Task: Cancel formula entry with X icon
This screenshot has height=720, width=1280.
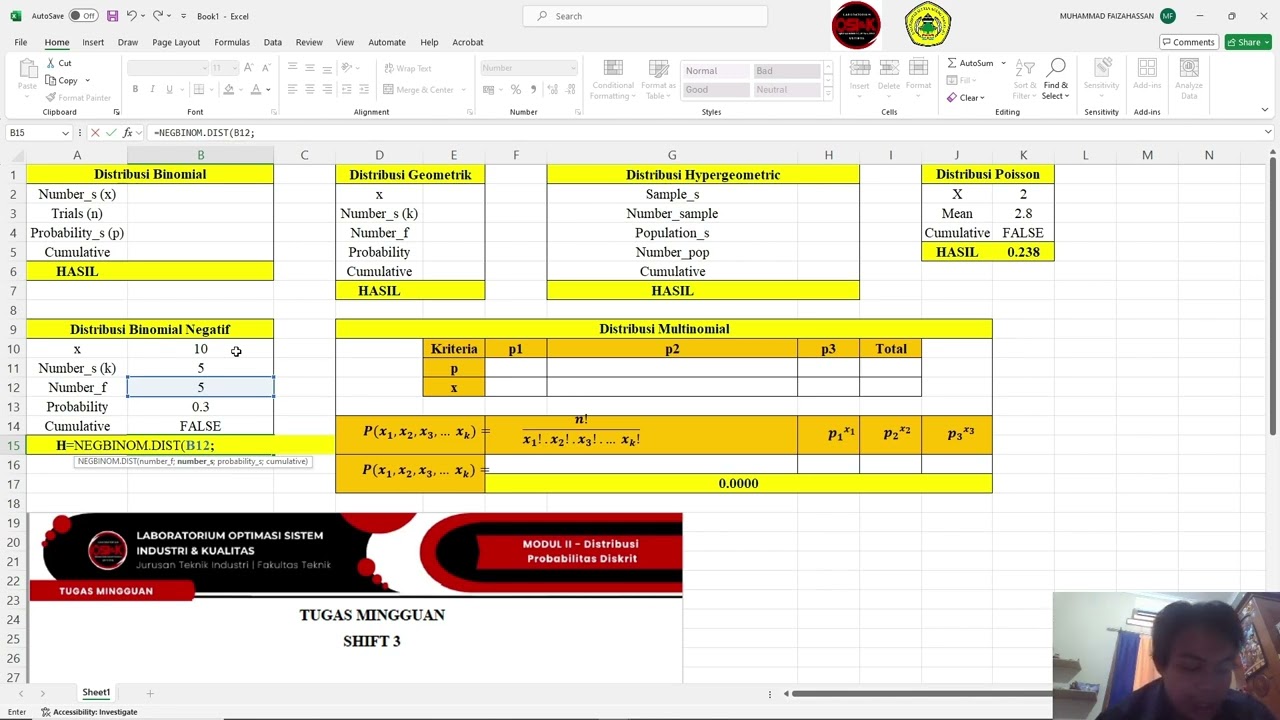Action: point(95,132)
